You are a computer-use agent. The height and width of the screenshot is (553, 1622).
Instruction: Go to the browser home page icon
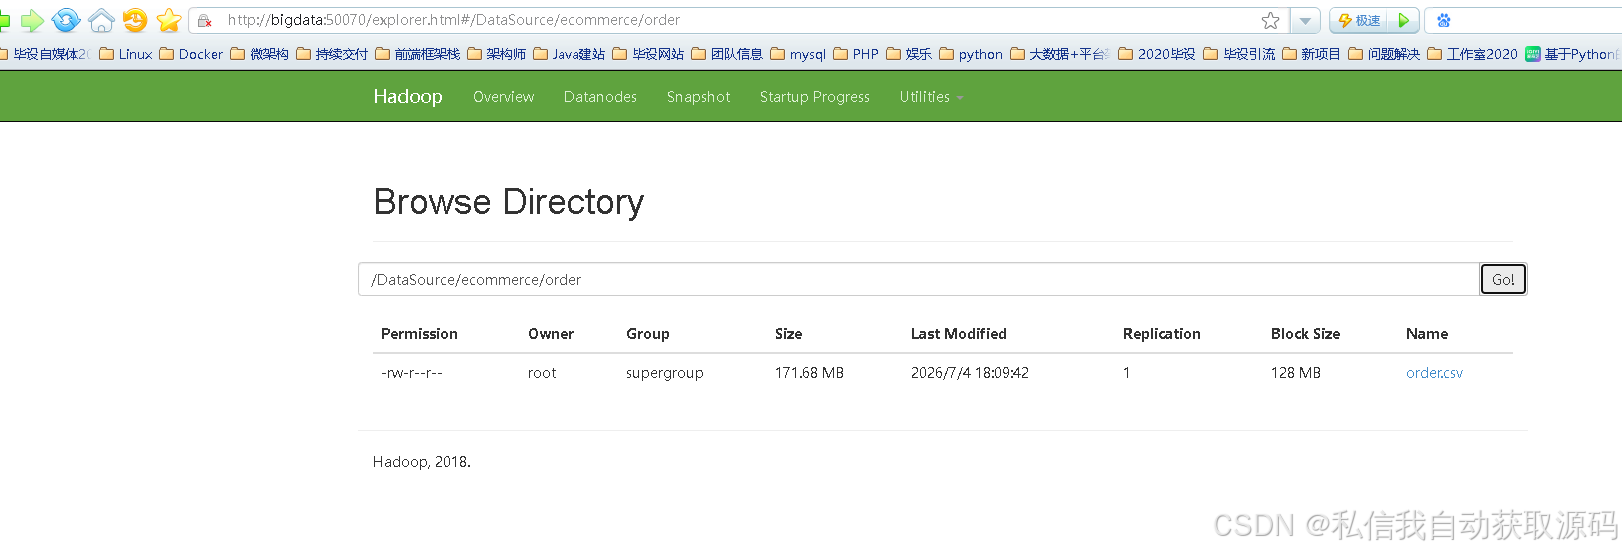pos(101,20)
